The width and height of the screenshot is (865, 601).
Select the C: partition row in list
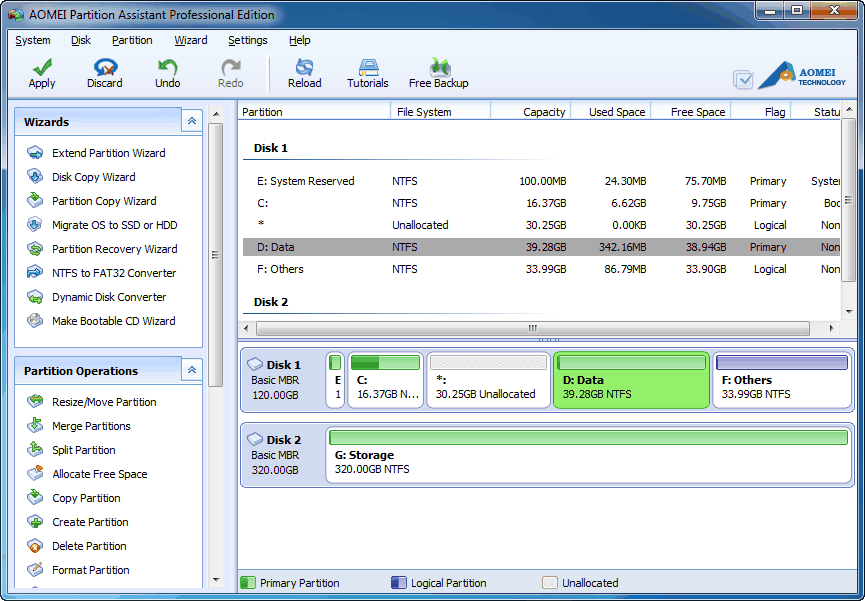541,203
